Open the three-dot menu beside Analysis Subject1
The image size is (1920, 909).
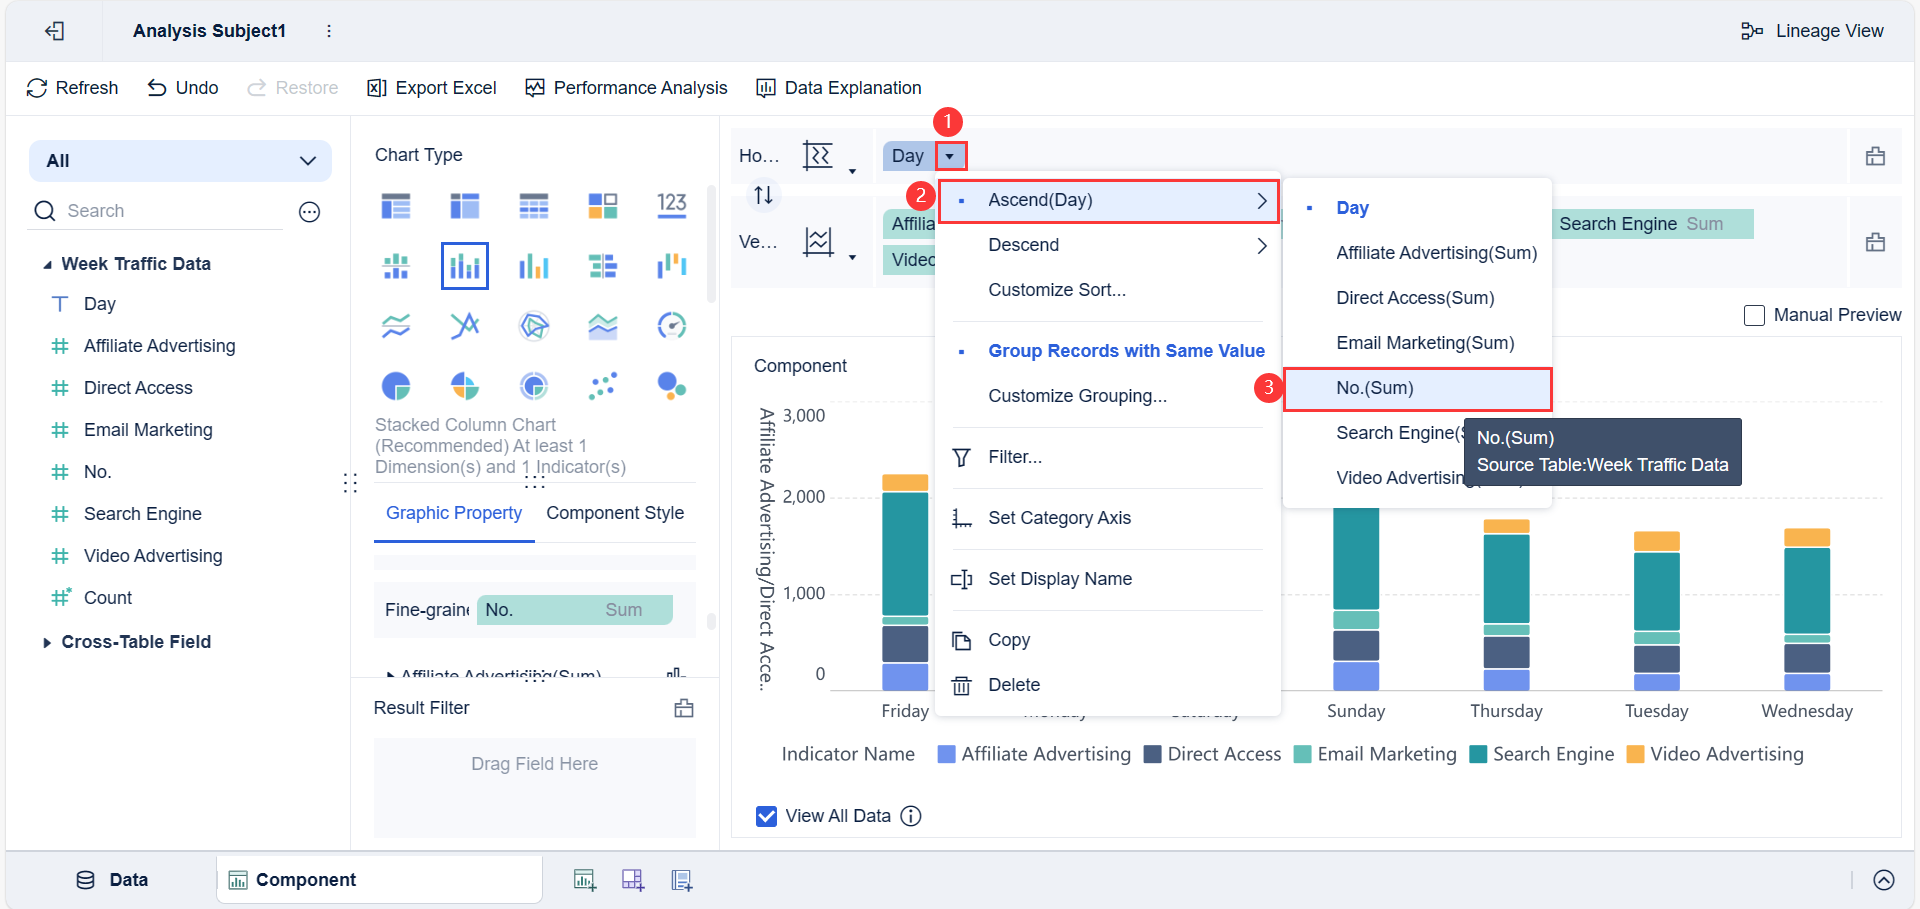pos(329,31)
